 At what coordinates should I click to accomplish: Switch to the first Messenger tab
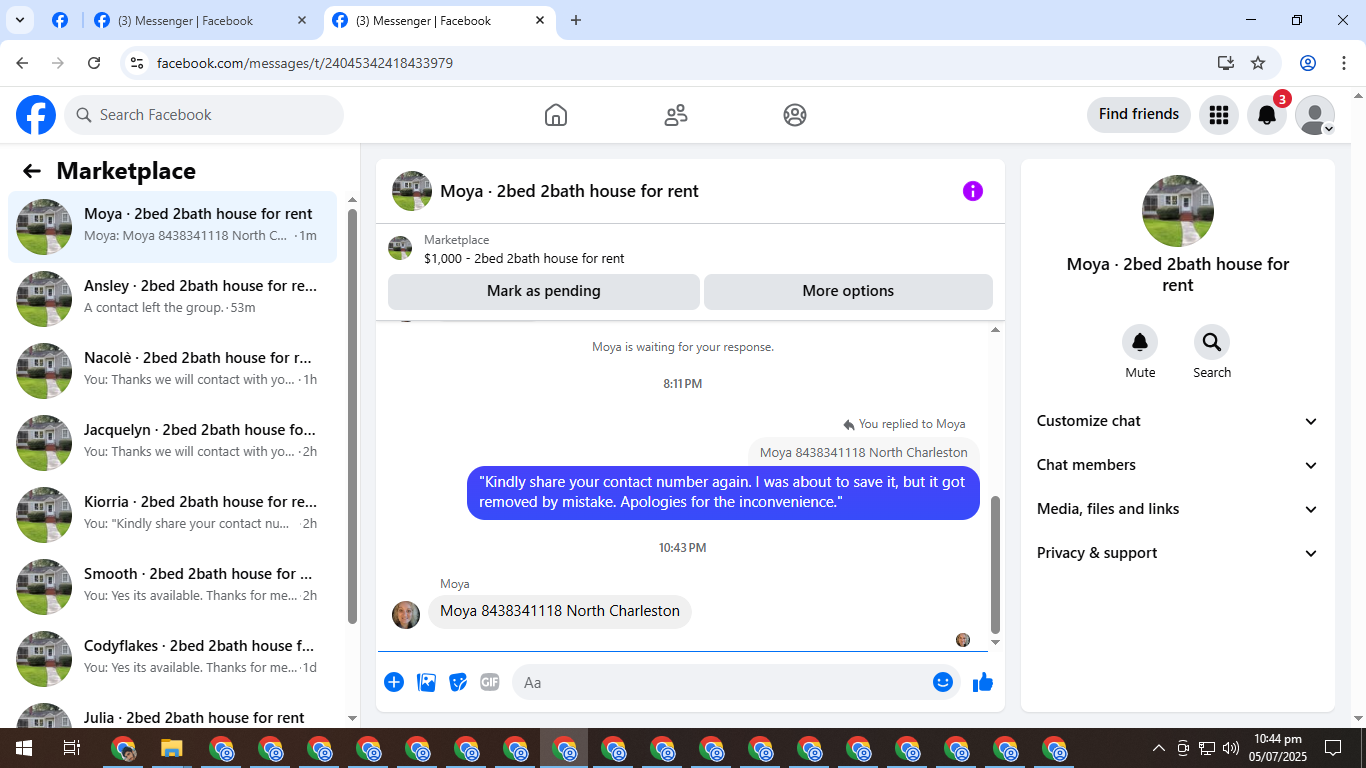(200, 20)
